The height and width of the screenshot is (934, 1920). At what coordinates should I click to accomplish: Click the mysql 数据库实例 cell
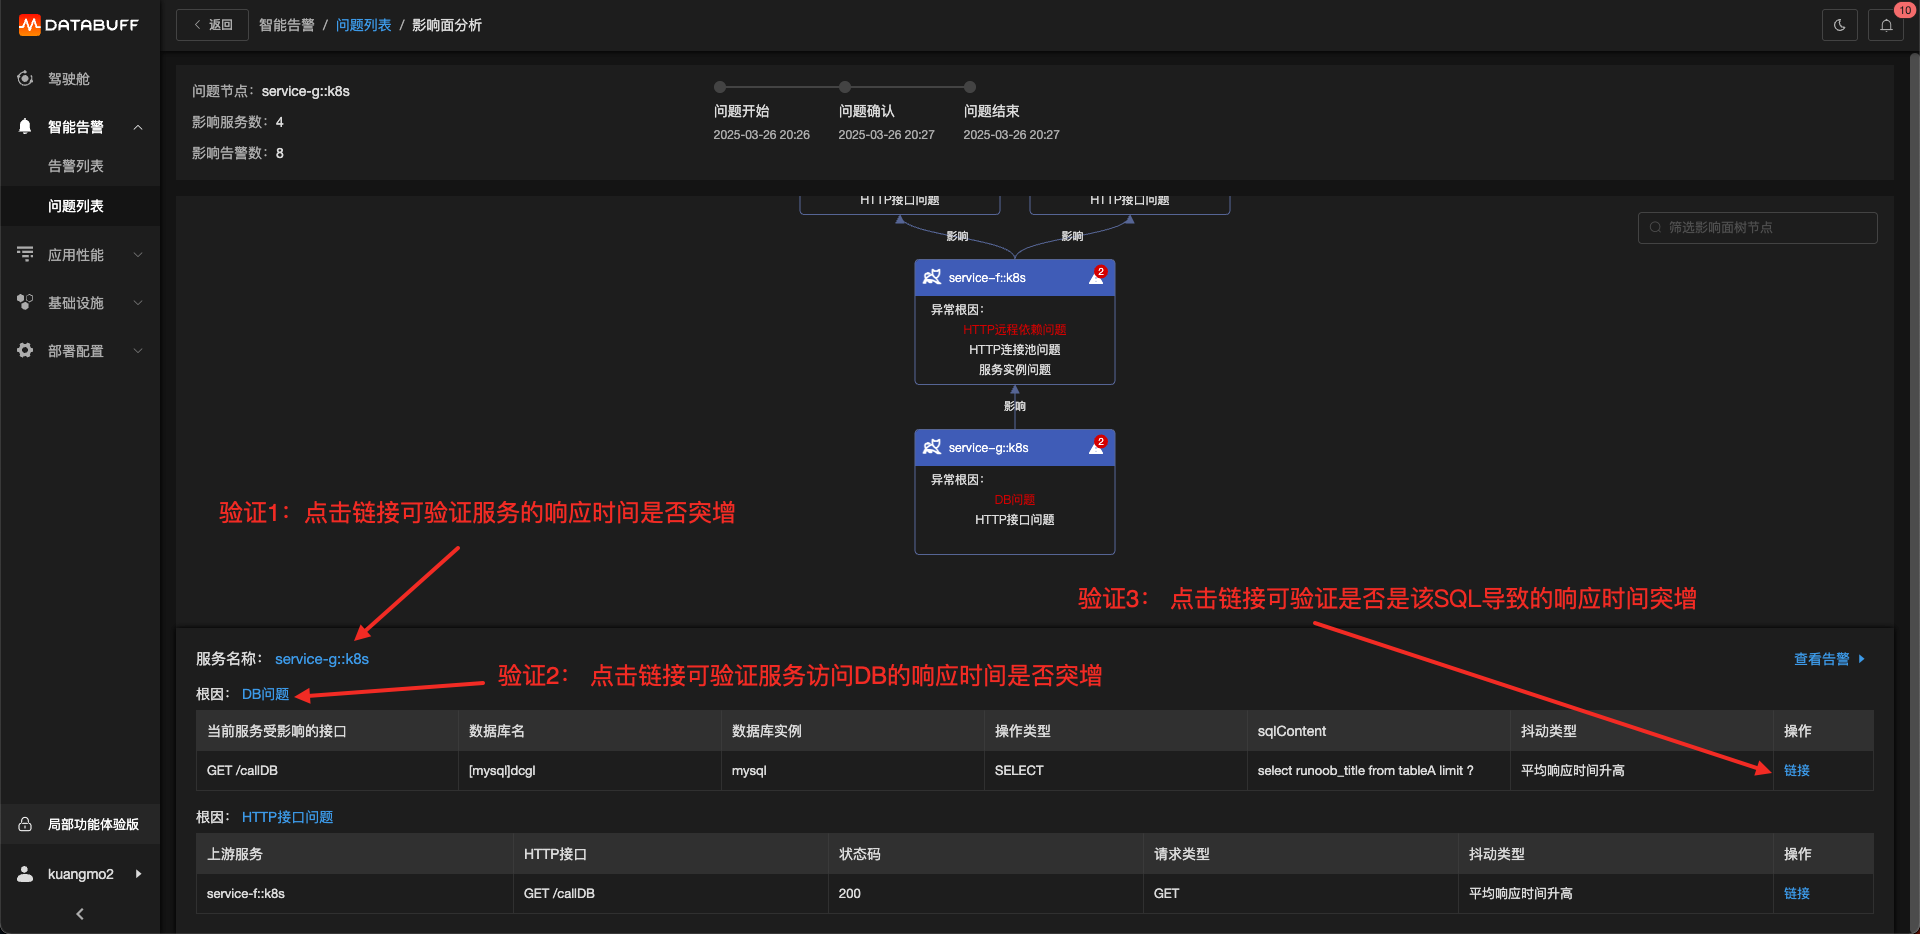(852, 770)
